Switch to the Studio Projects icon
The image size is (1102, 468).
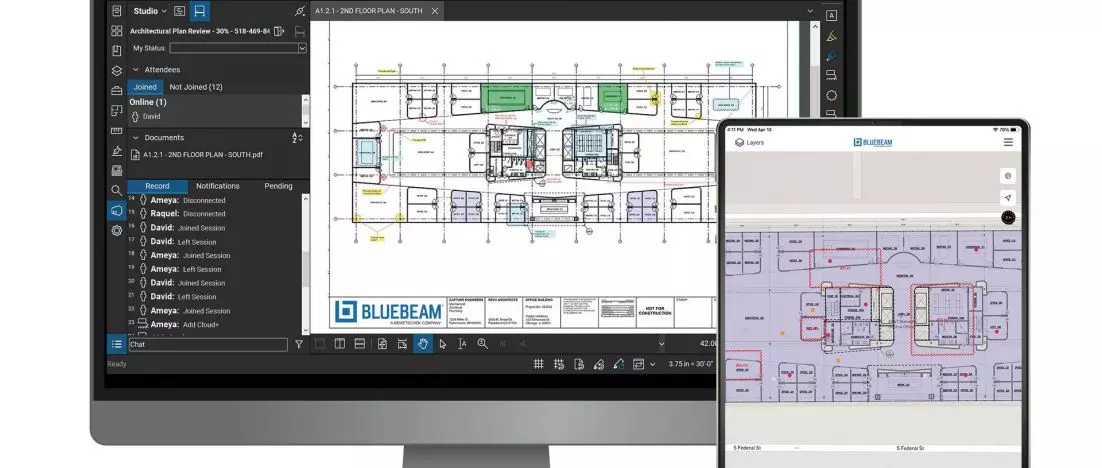tap(179, 11)
